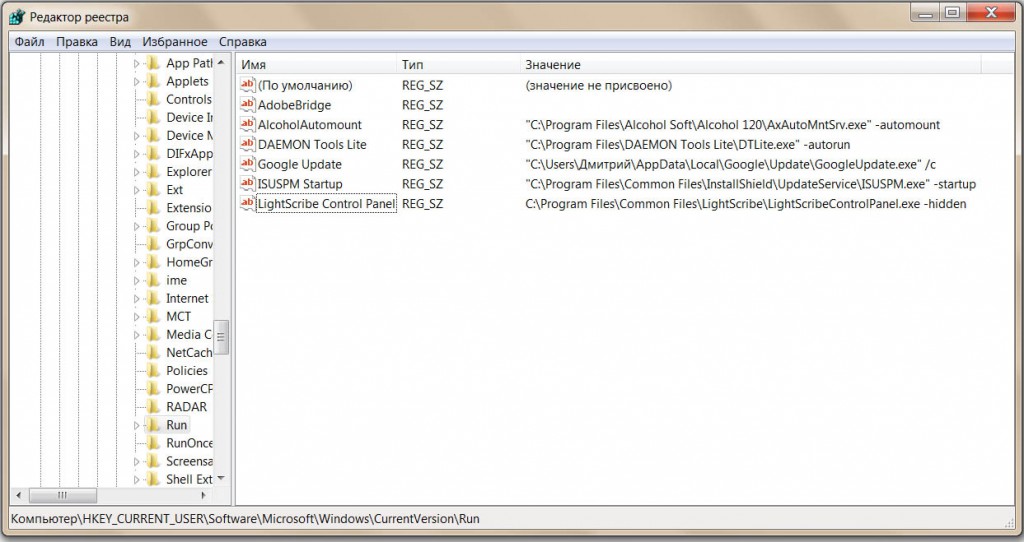Click the Registry Editor title bar icon
The height and width of the screenshot is (542, 1024).
point(17,17)
